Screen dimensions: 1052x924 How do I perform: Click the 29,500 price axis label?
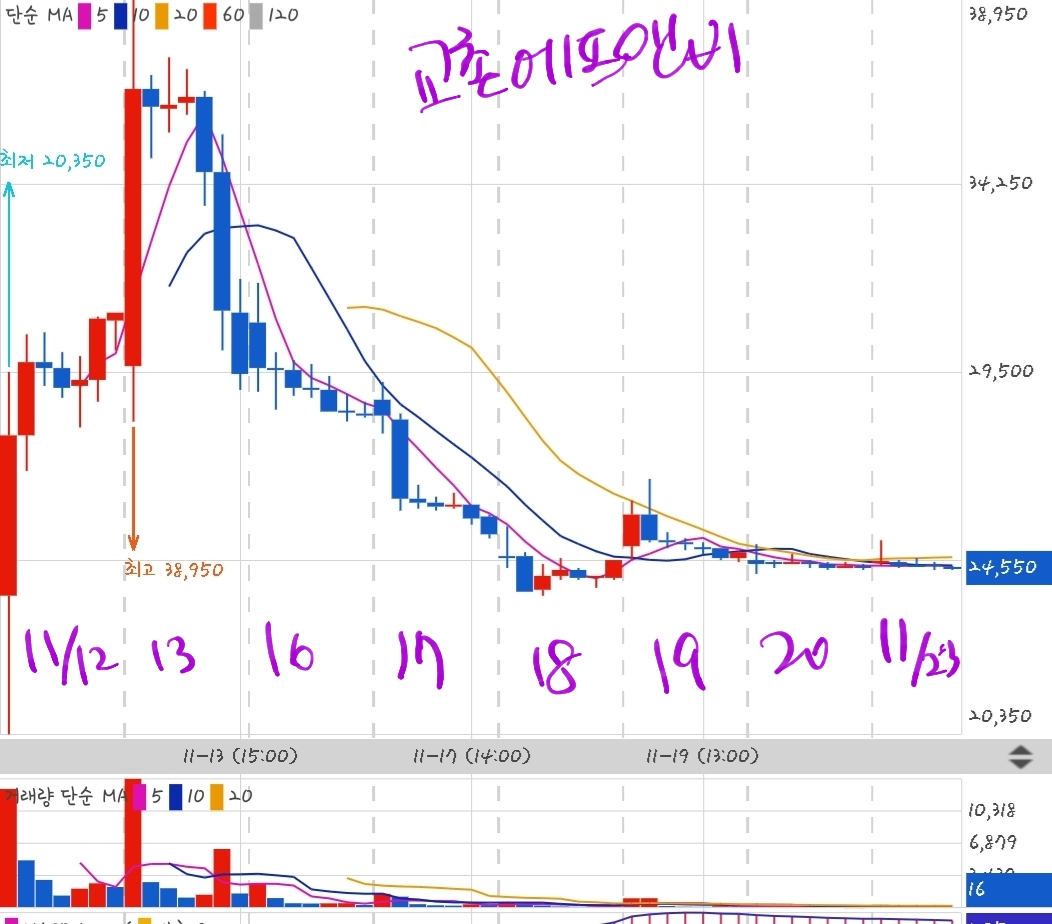1001,370
